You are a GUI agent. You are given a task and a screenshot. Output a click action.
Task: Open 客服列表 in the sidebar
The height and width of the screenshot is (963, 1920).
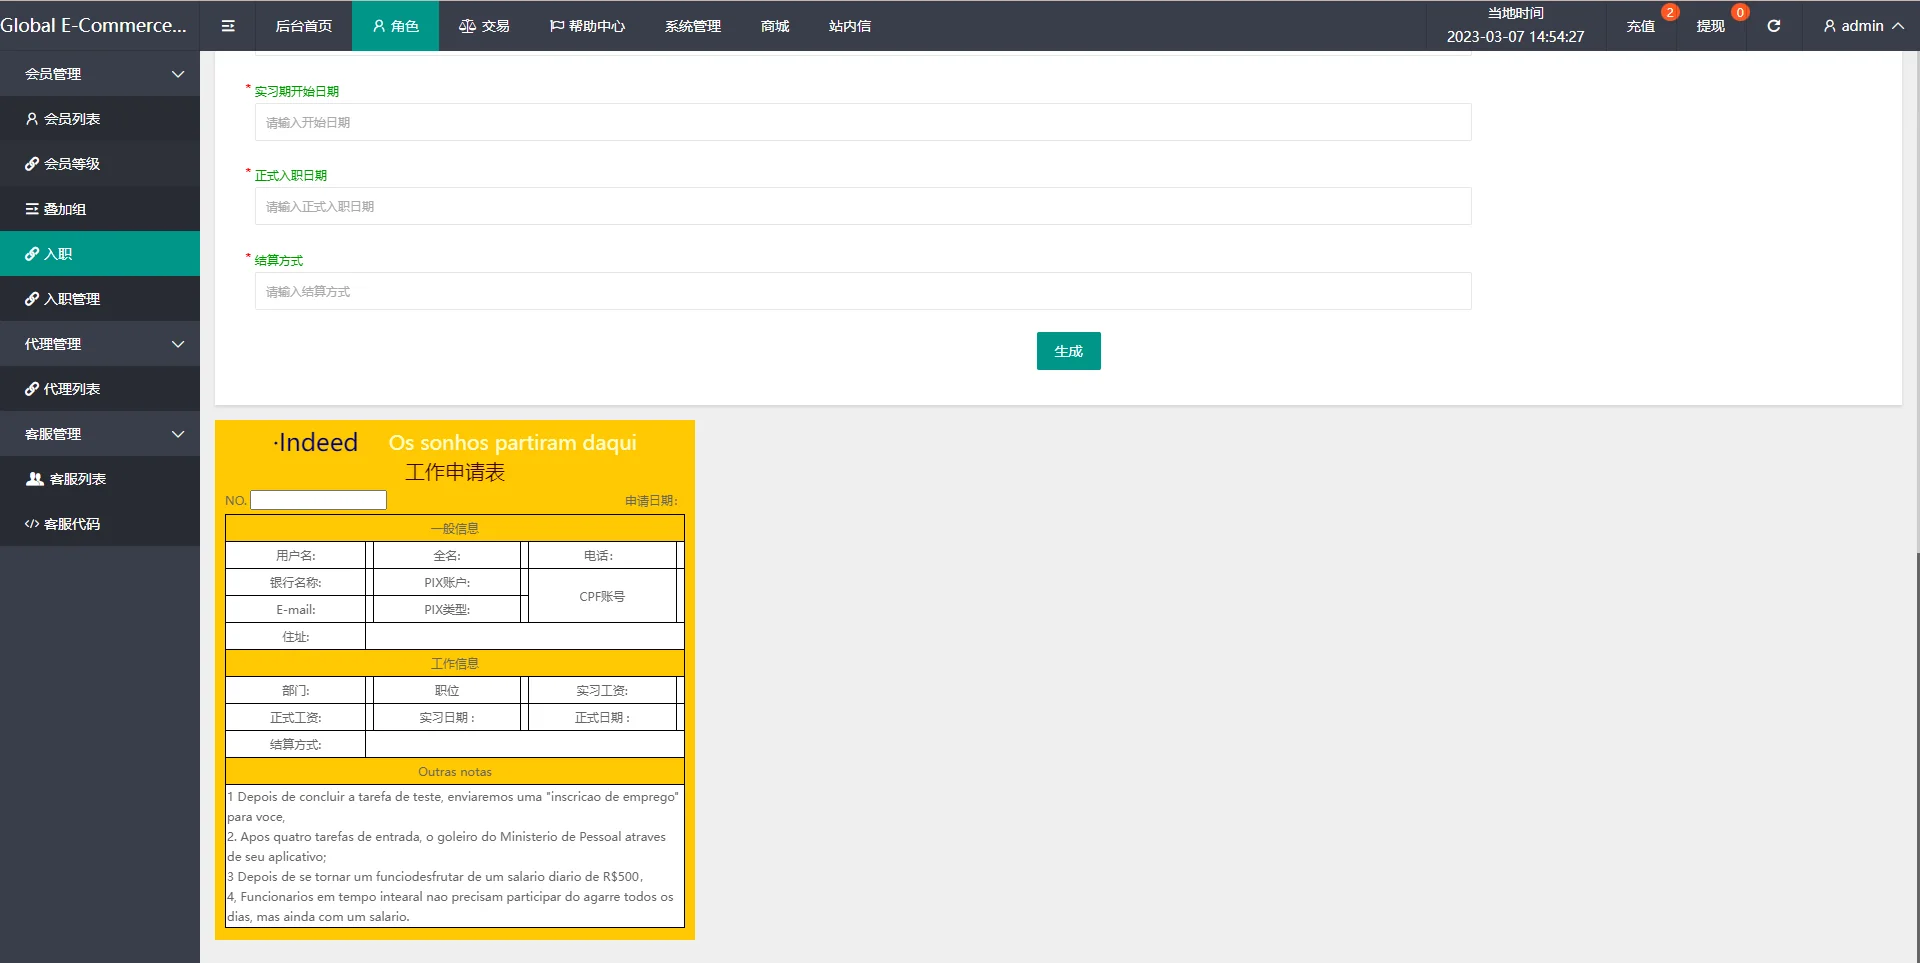(x=77, y=479)
